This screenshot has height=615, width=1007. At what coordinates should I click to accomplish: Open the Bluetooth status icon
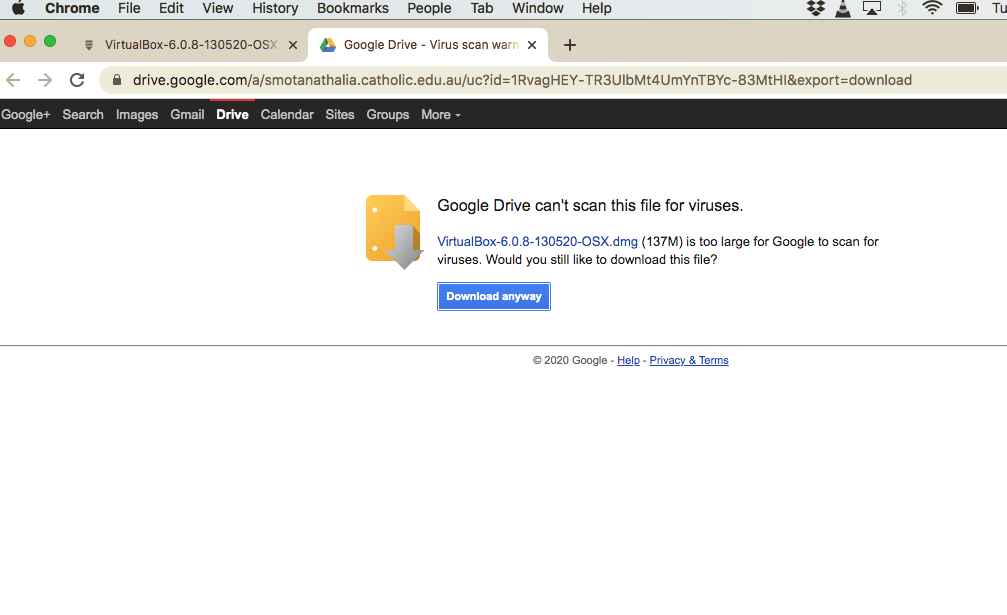click(x=902, y=8)
